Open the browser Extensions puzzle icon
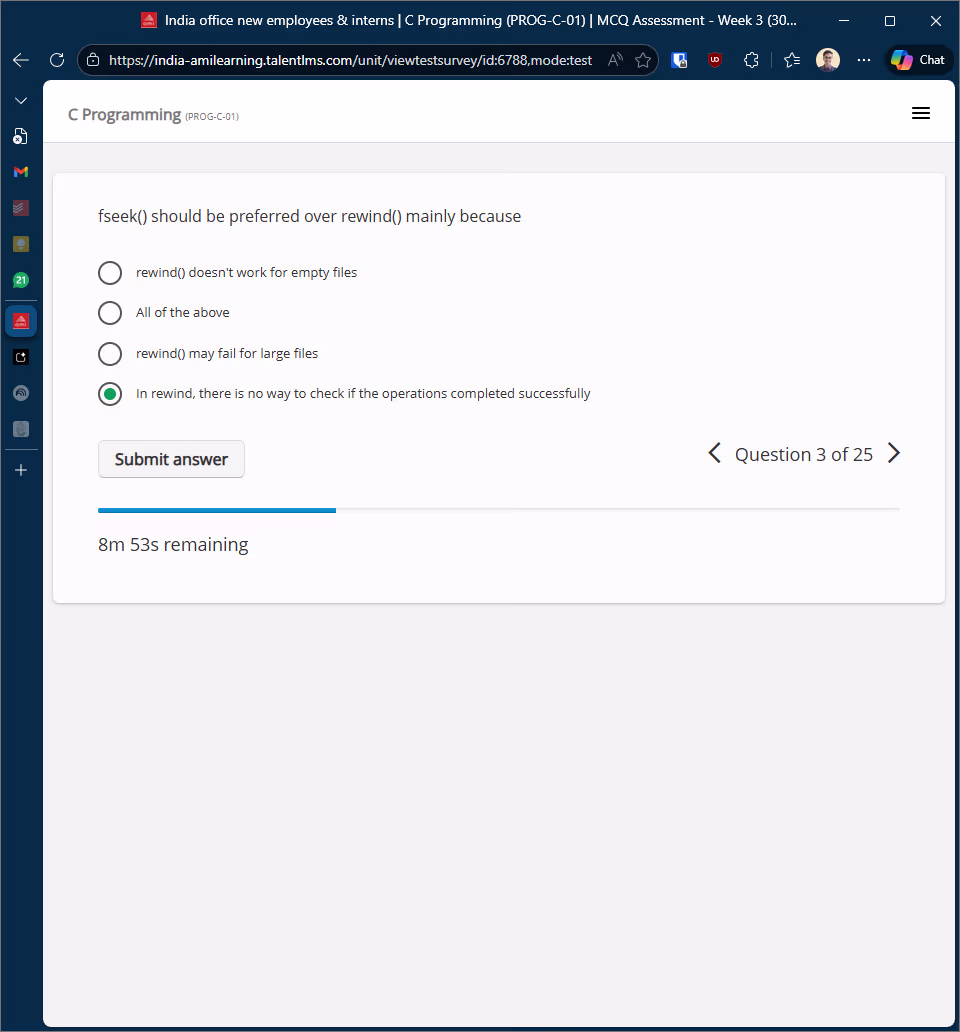960x1032 pixels. (752, 60)
